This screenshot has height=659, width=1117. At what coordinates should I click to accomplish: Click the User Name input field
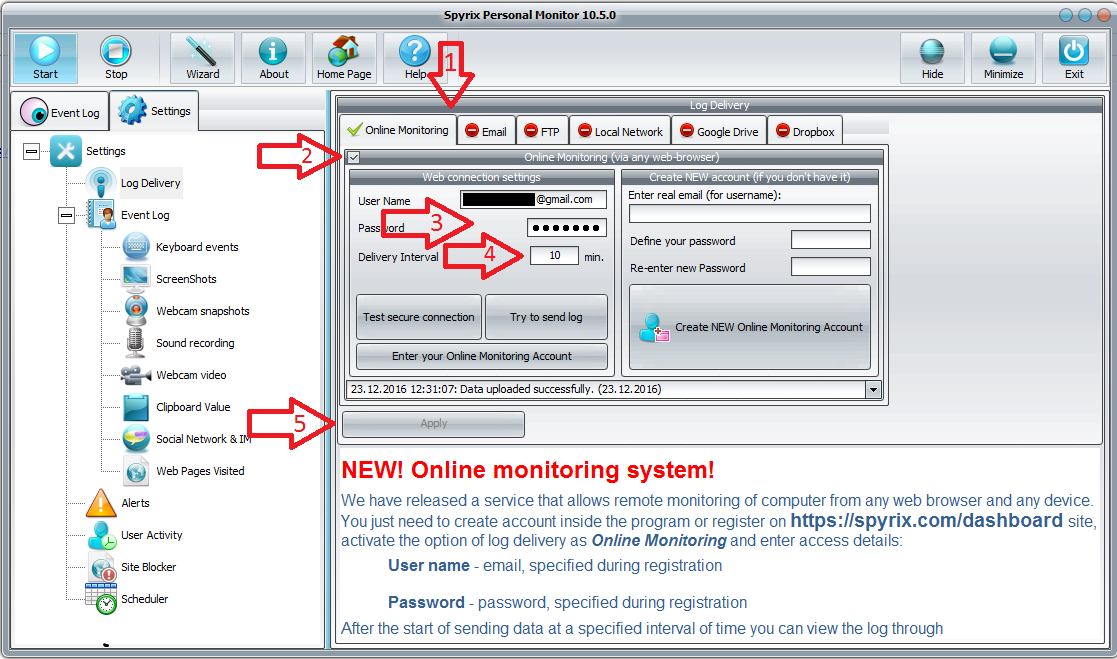click(x=534, y=199)
